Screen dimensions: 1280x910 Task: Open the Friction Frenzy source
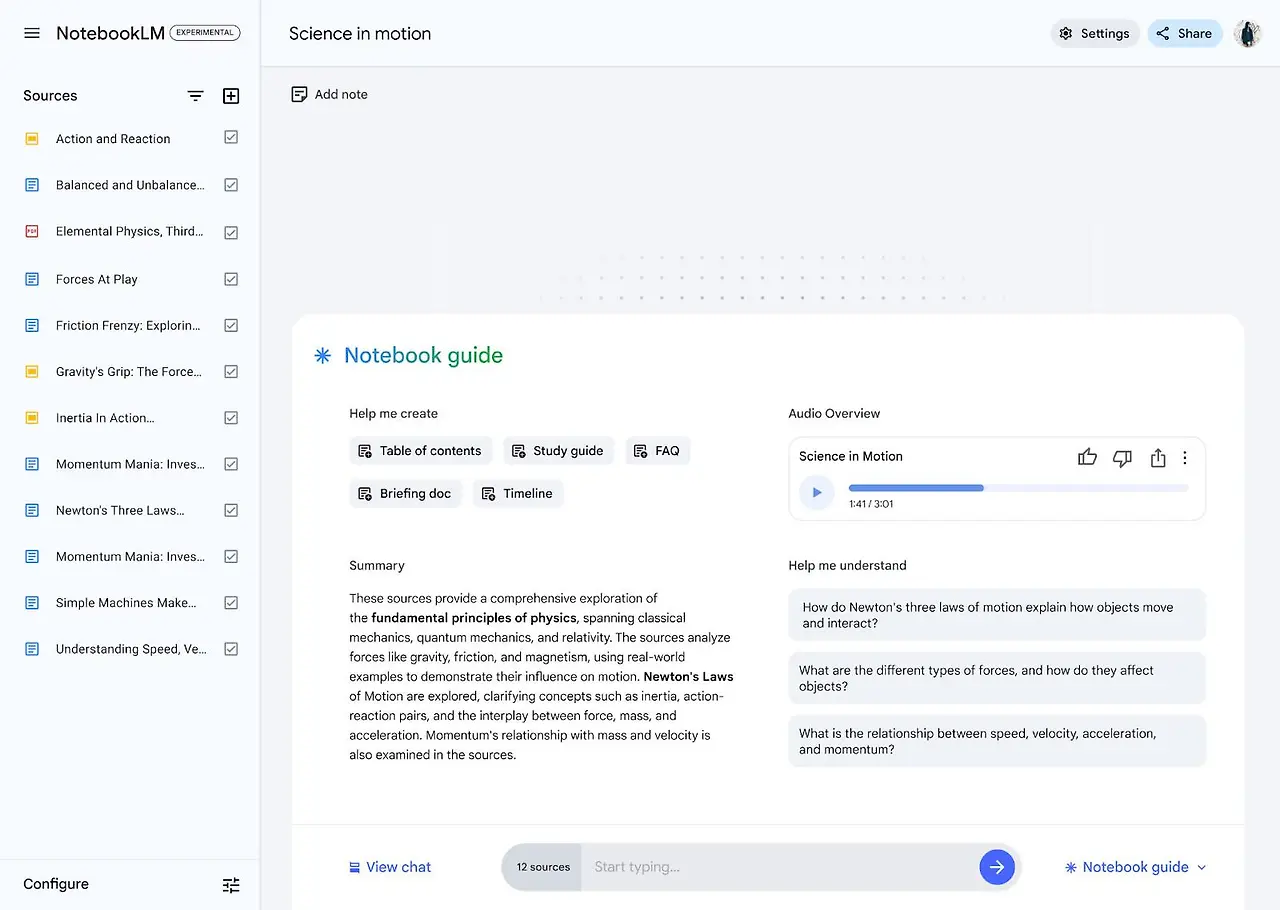[x=128, y=325]
